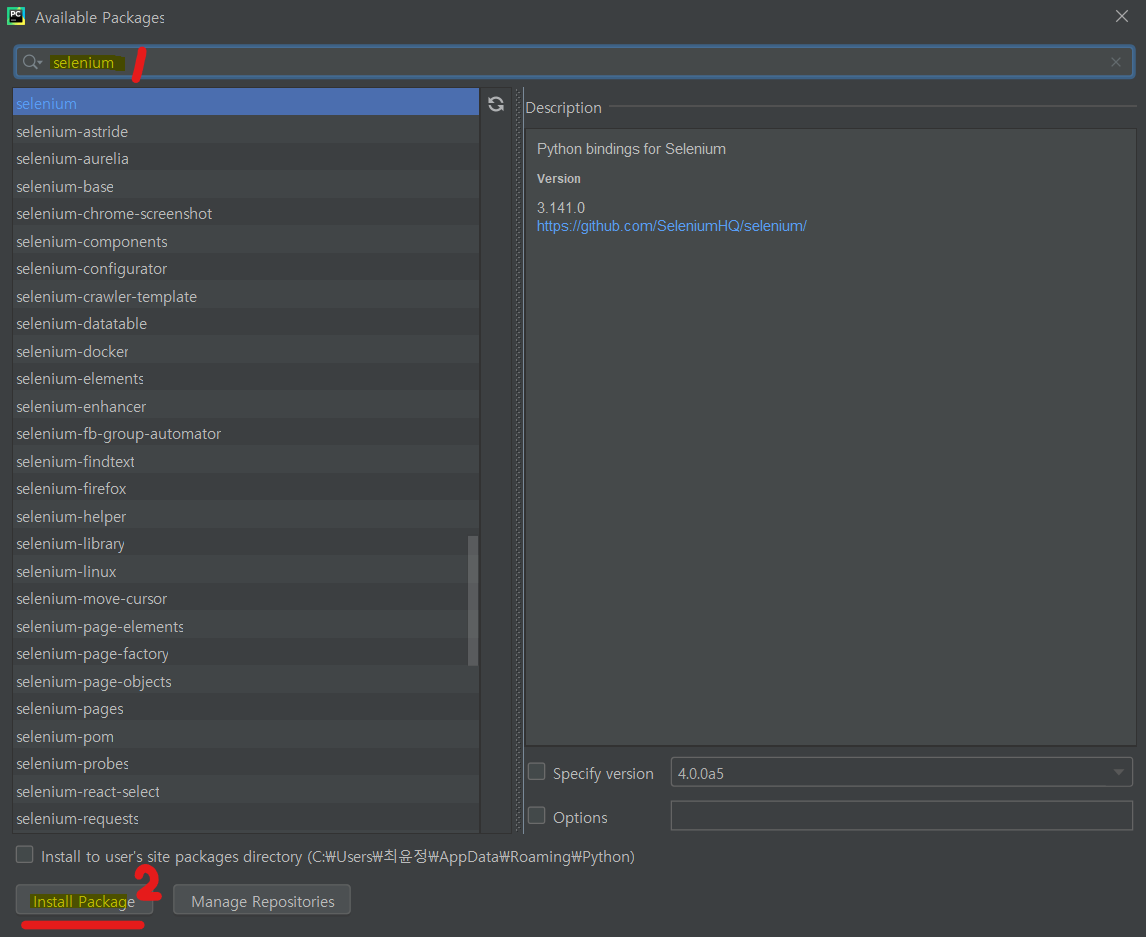
Task: Select selenium-docker package
Action: (246, 352)
